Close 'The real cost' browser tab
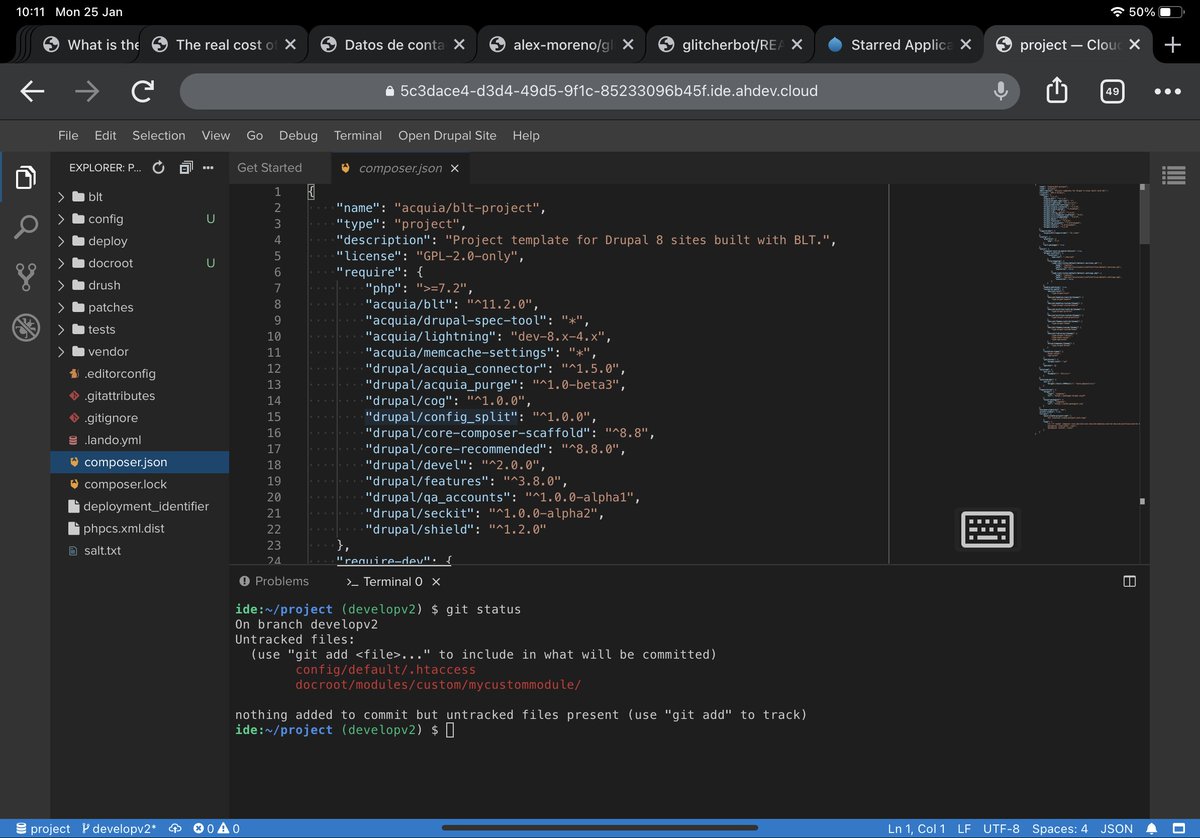 pyautogui.click(x=290, y=44)
